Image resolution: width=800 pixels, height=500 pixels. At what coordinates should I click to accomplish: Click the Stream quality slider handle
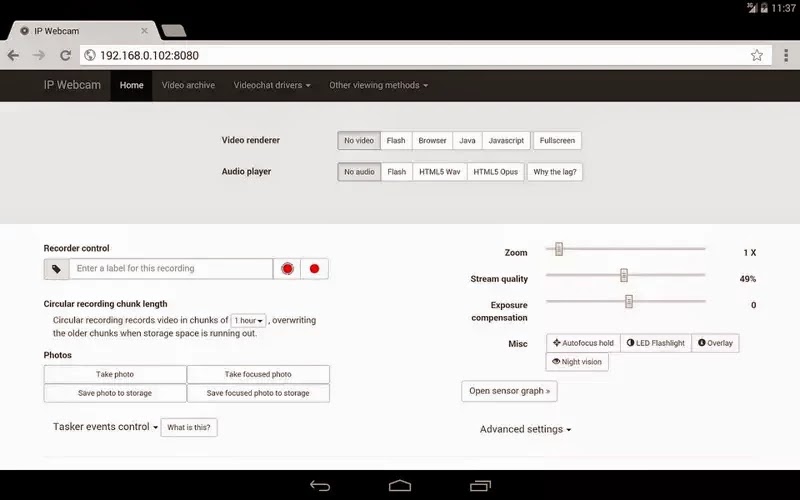623,275
